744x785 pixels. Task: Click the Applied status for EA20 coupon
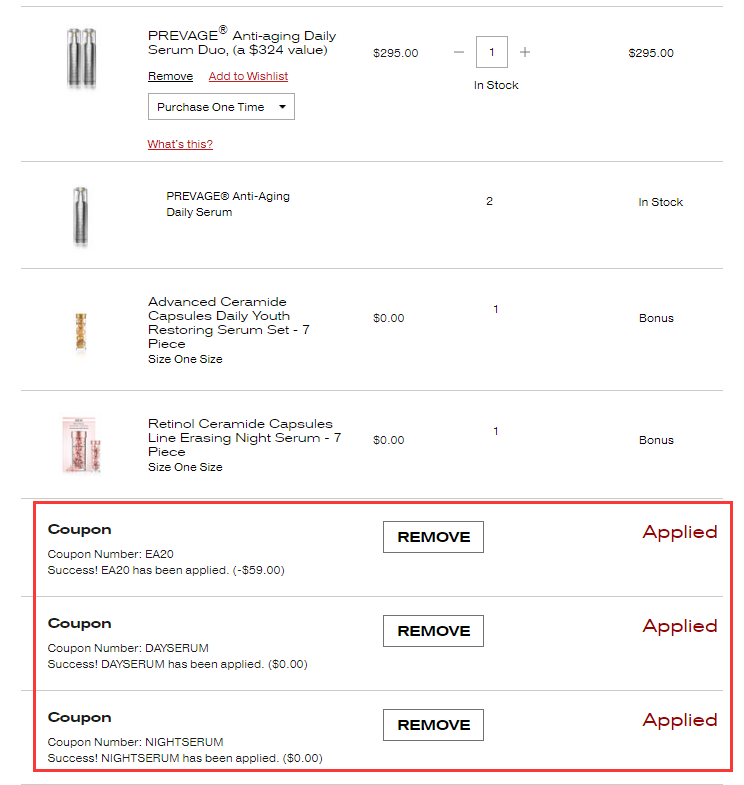tap(680, 532)
